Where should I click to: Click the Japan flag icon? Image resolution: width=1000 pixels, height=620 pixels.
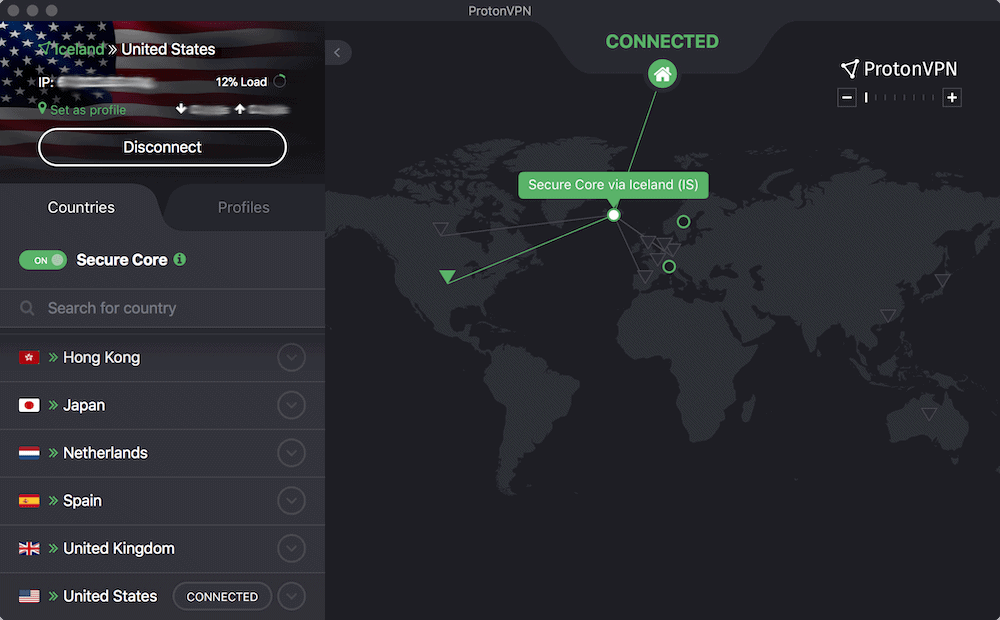coord(29,405)
